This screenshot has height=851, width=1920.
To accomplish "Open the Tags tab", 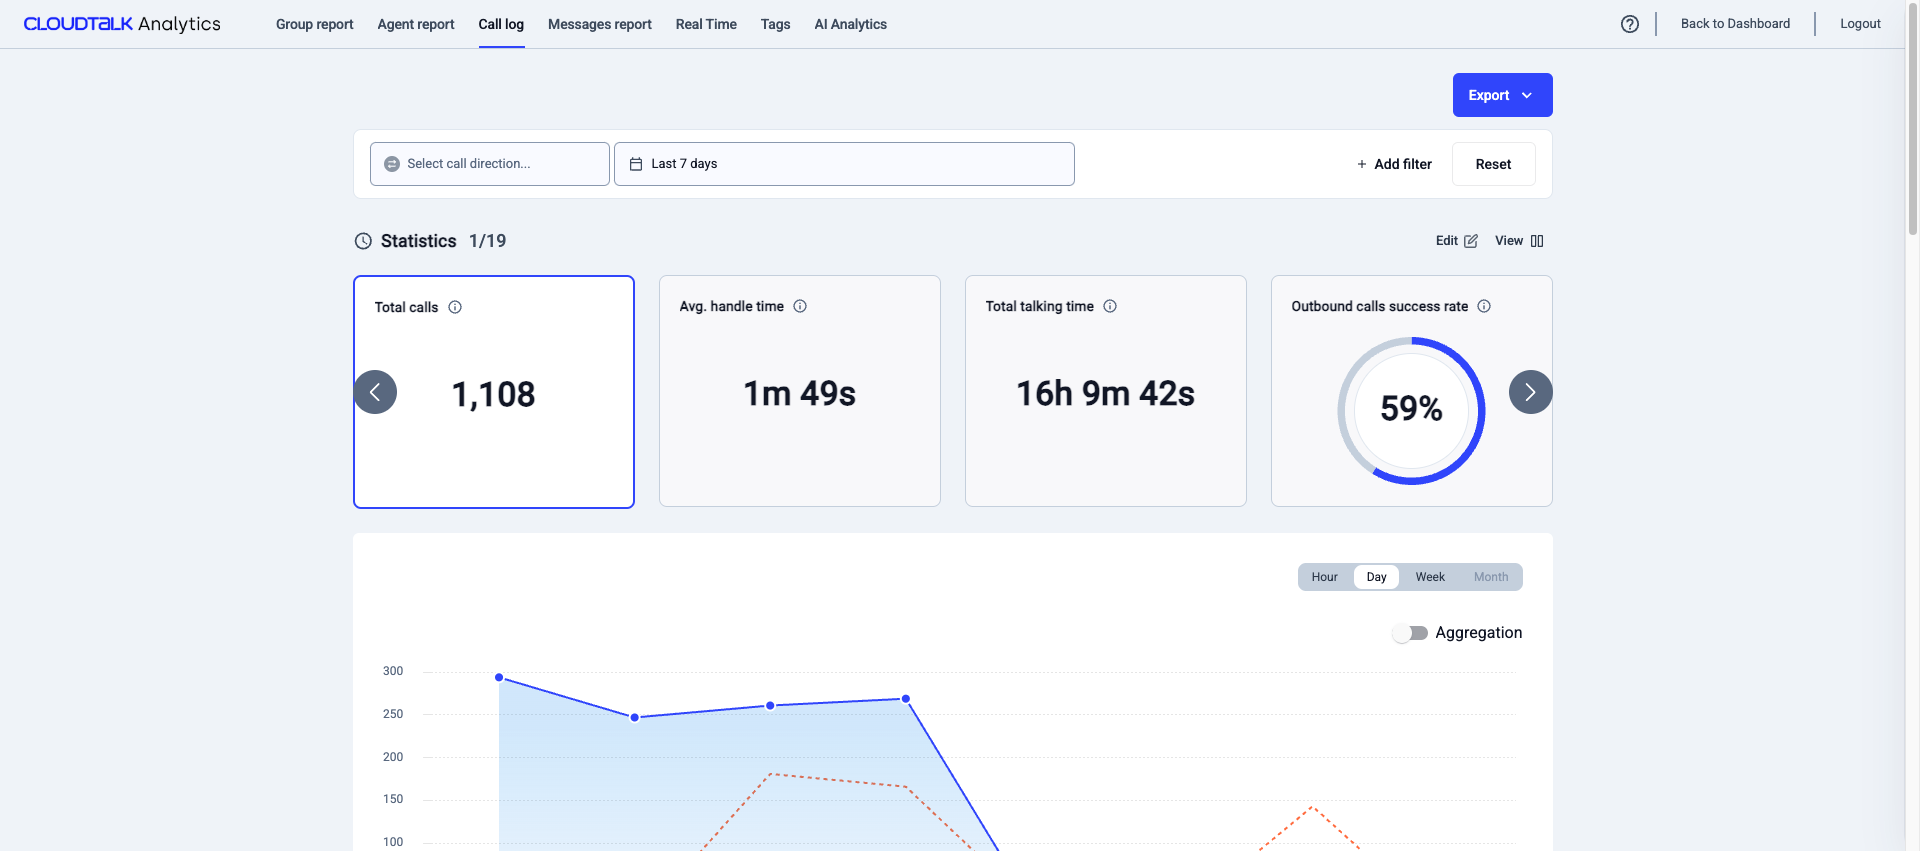I will pyautogui.click(x=775, y=24).
